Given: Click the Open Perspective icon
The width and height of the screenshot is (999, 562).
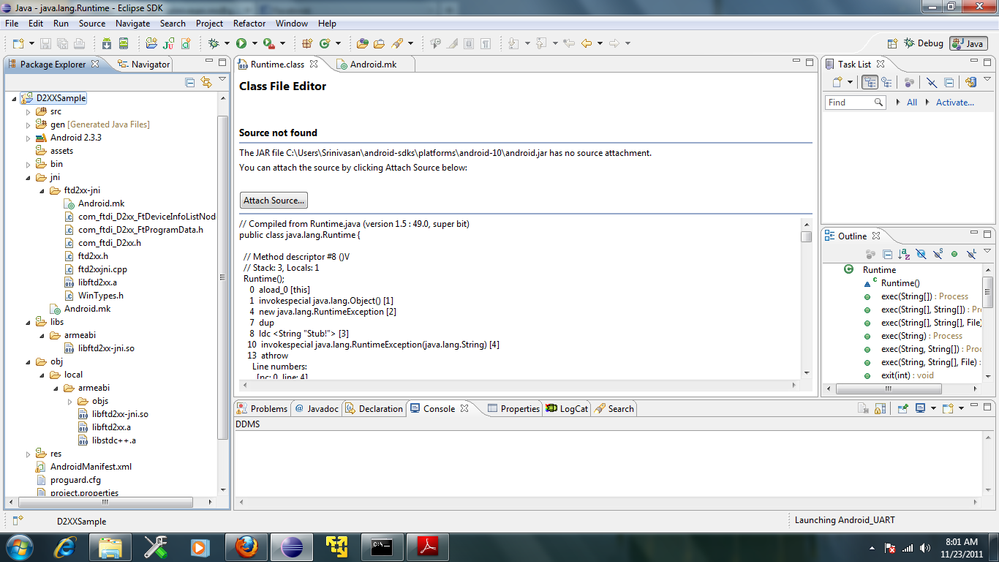Looking at the screenshot, I should tap(892, 43).
